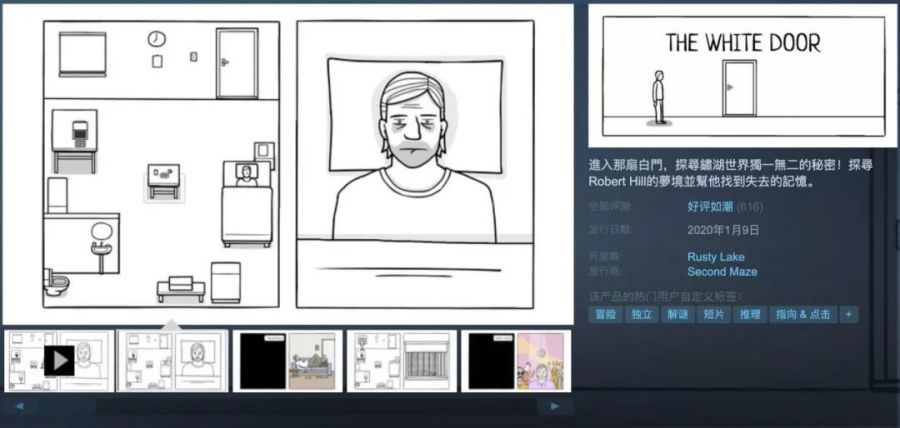Click the release date 2020年1月9日
The height and width of the screenshot is (428, 900).
[723, 230]
